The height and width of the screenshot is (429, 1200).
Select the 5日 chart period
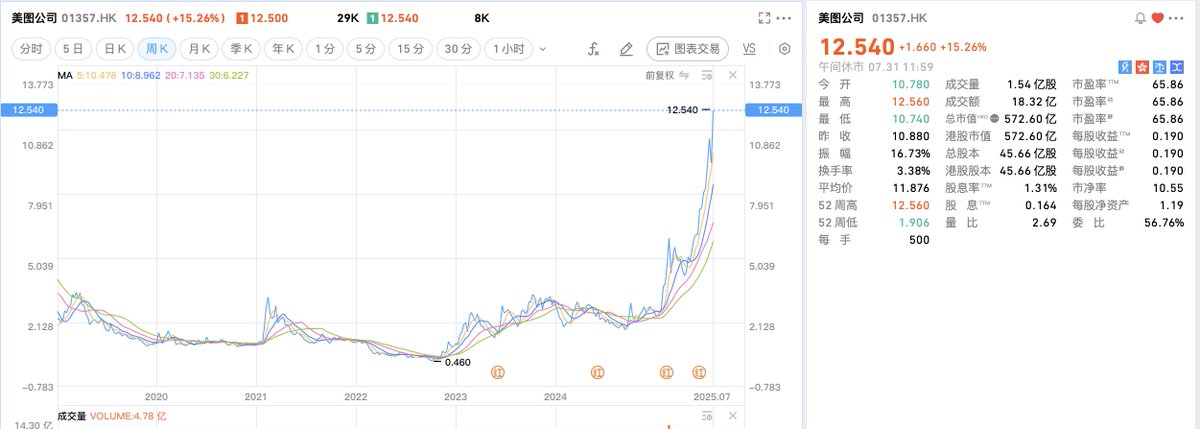click(x=73, y=48)
